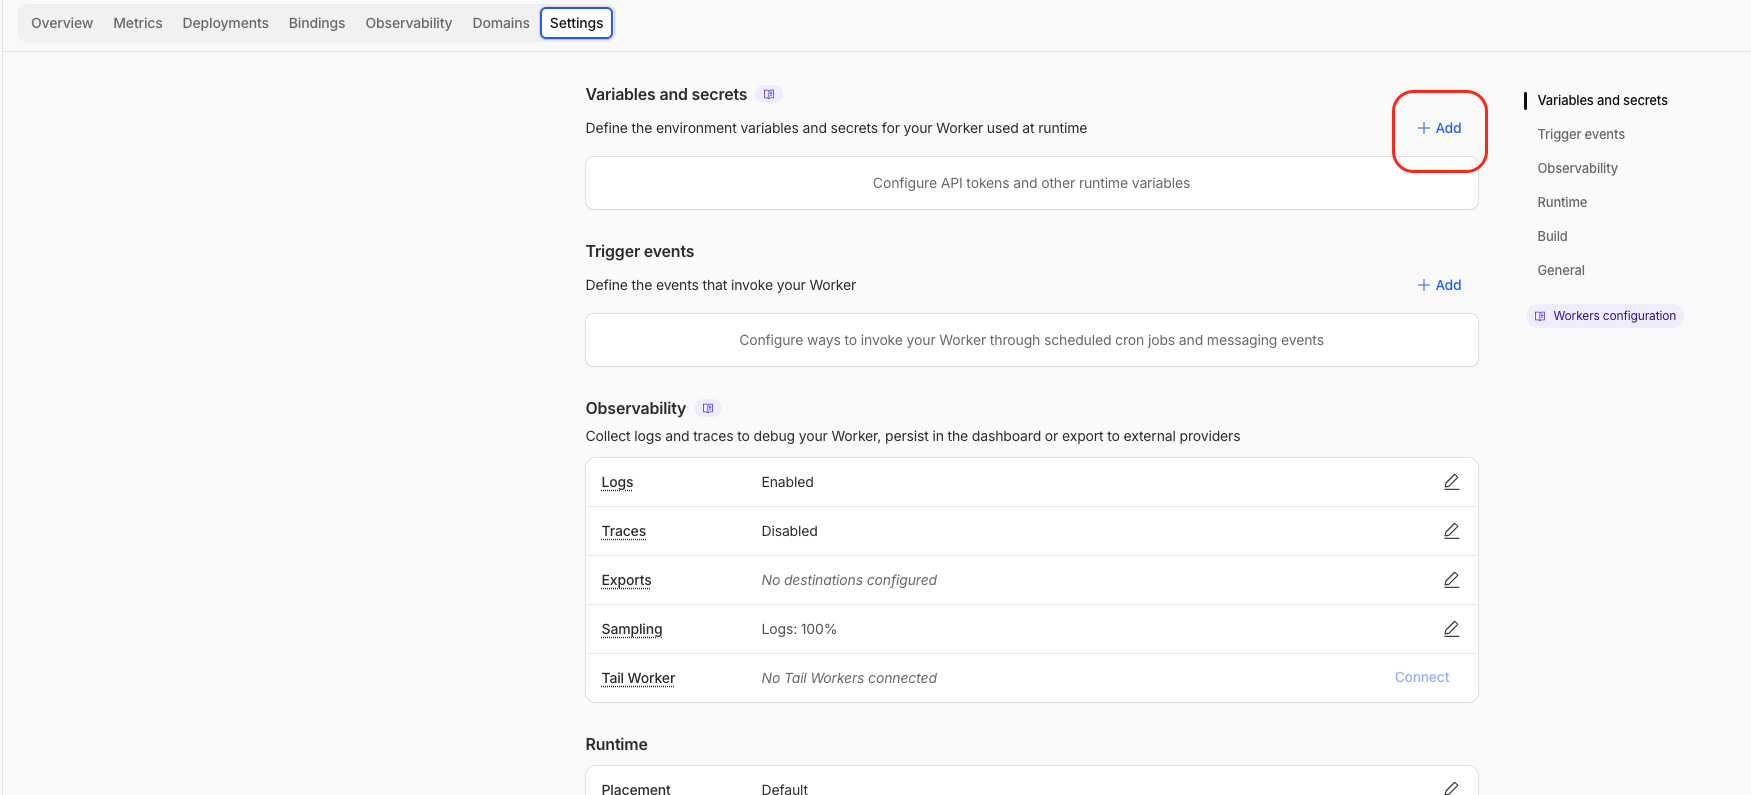Click the 'Enabled' value for Logs
The height and width of the screenshot is (795, 1751).
pos(787,482)
